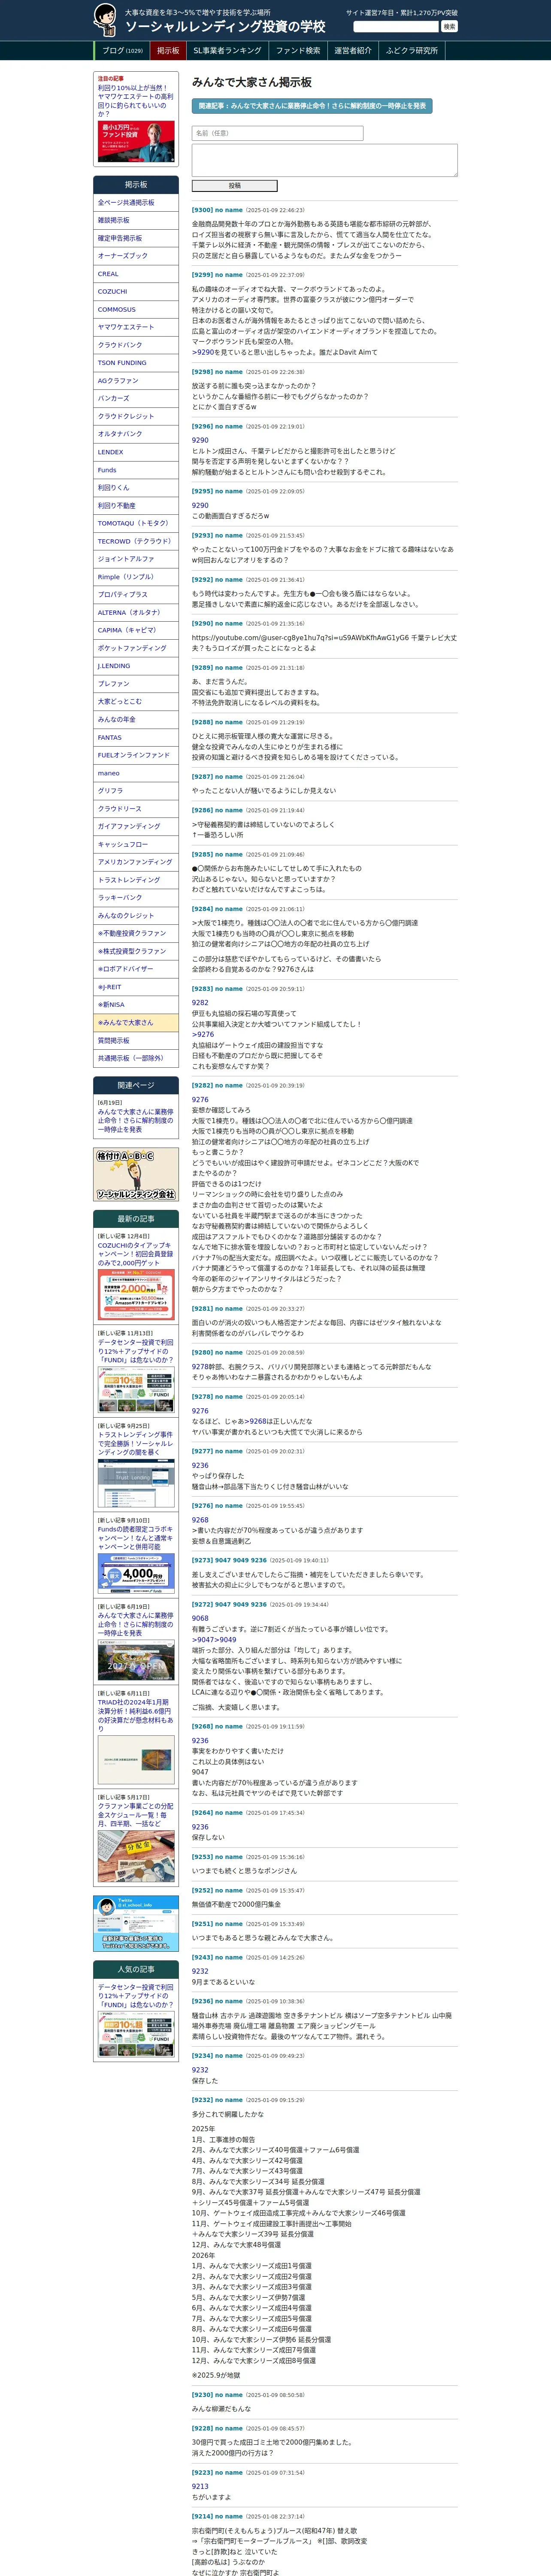
Task: Open COZUCHI board link
Action: pos(136,292)
